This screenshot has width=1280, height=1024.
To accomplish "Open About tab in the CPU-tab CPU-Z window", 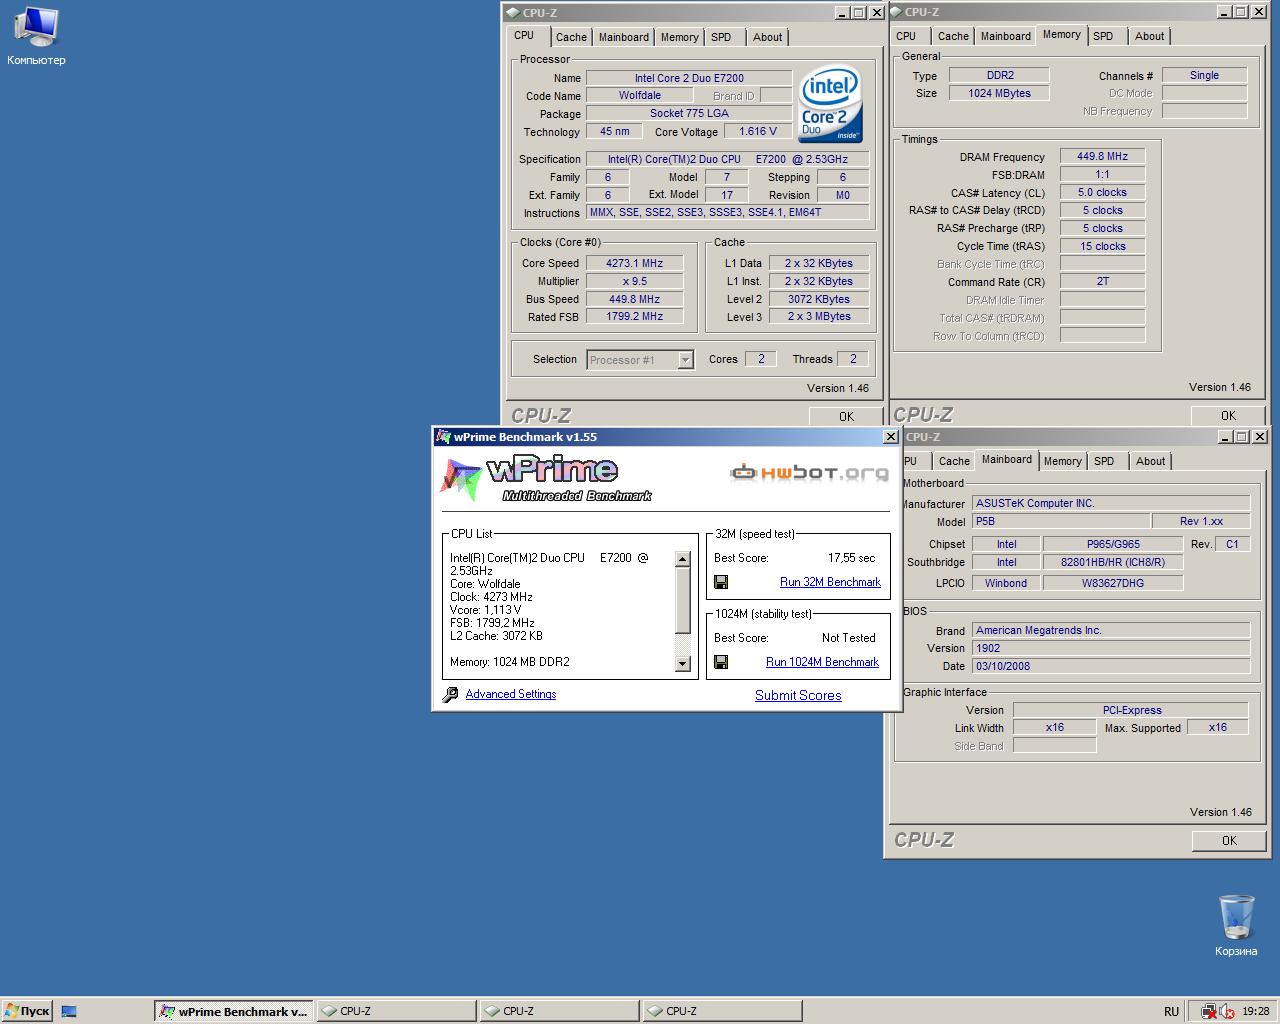I will pyautogui.click(x=768, y=37).
